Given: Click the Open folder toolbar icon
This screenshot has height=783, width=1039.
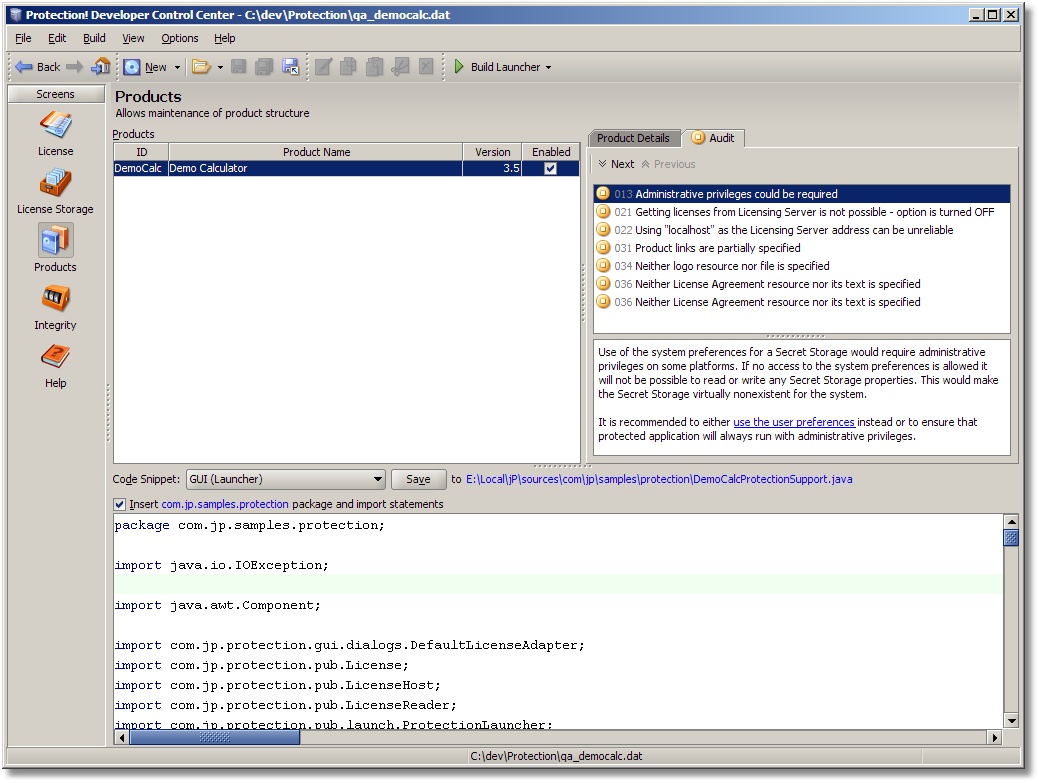Looking at the screenshot, I should click(200, 67).
